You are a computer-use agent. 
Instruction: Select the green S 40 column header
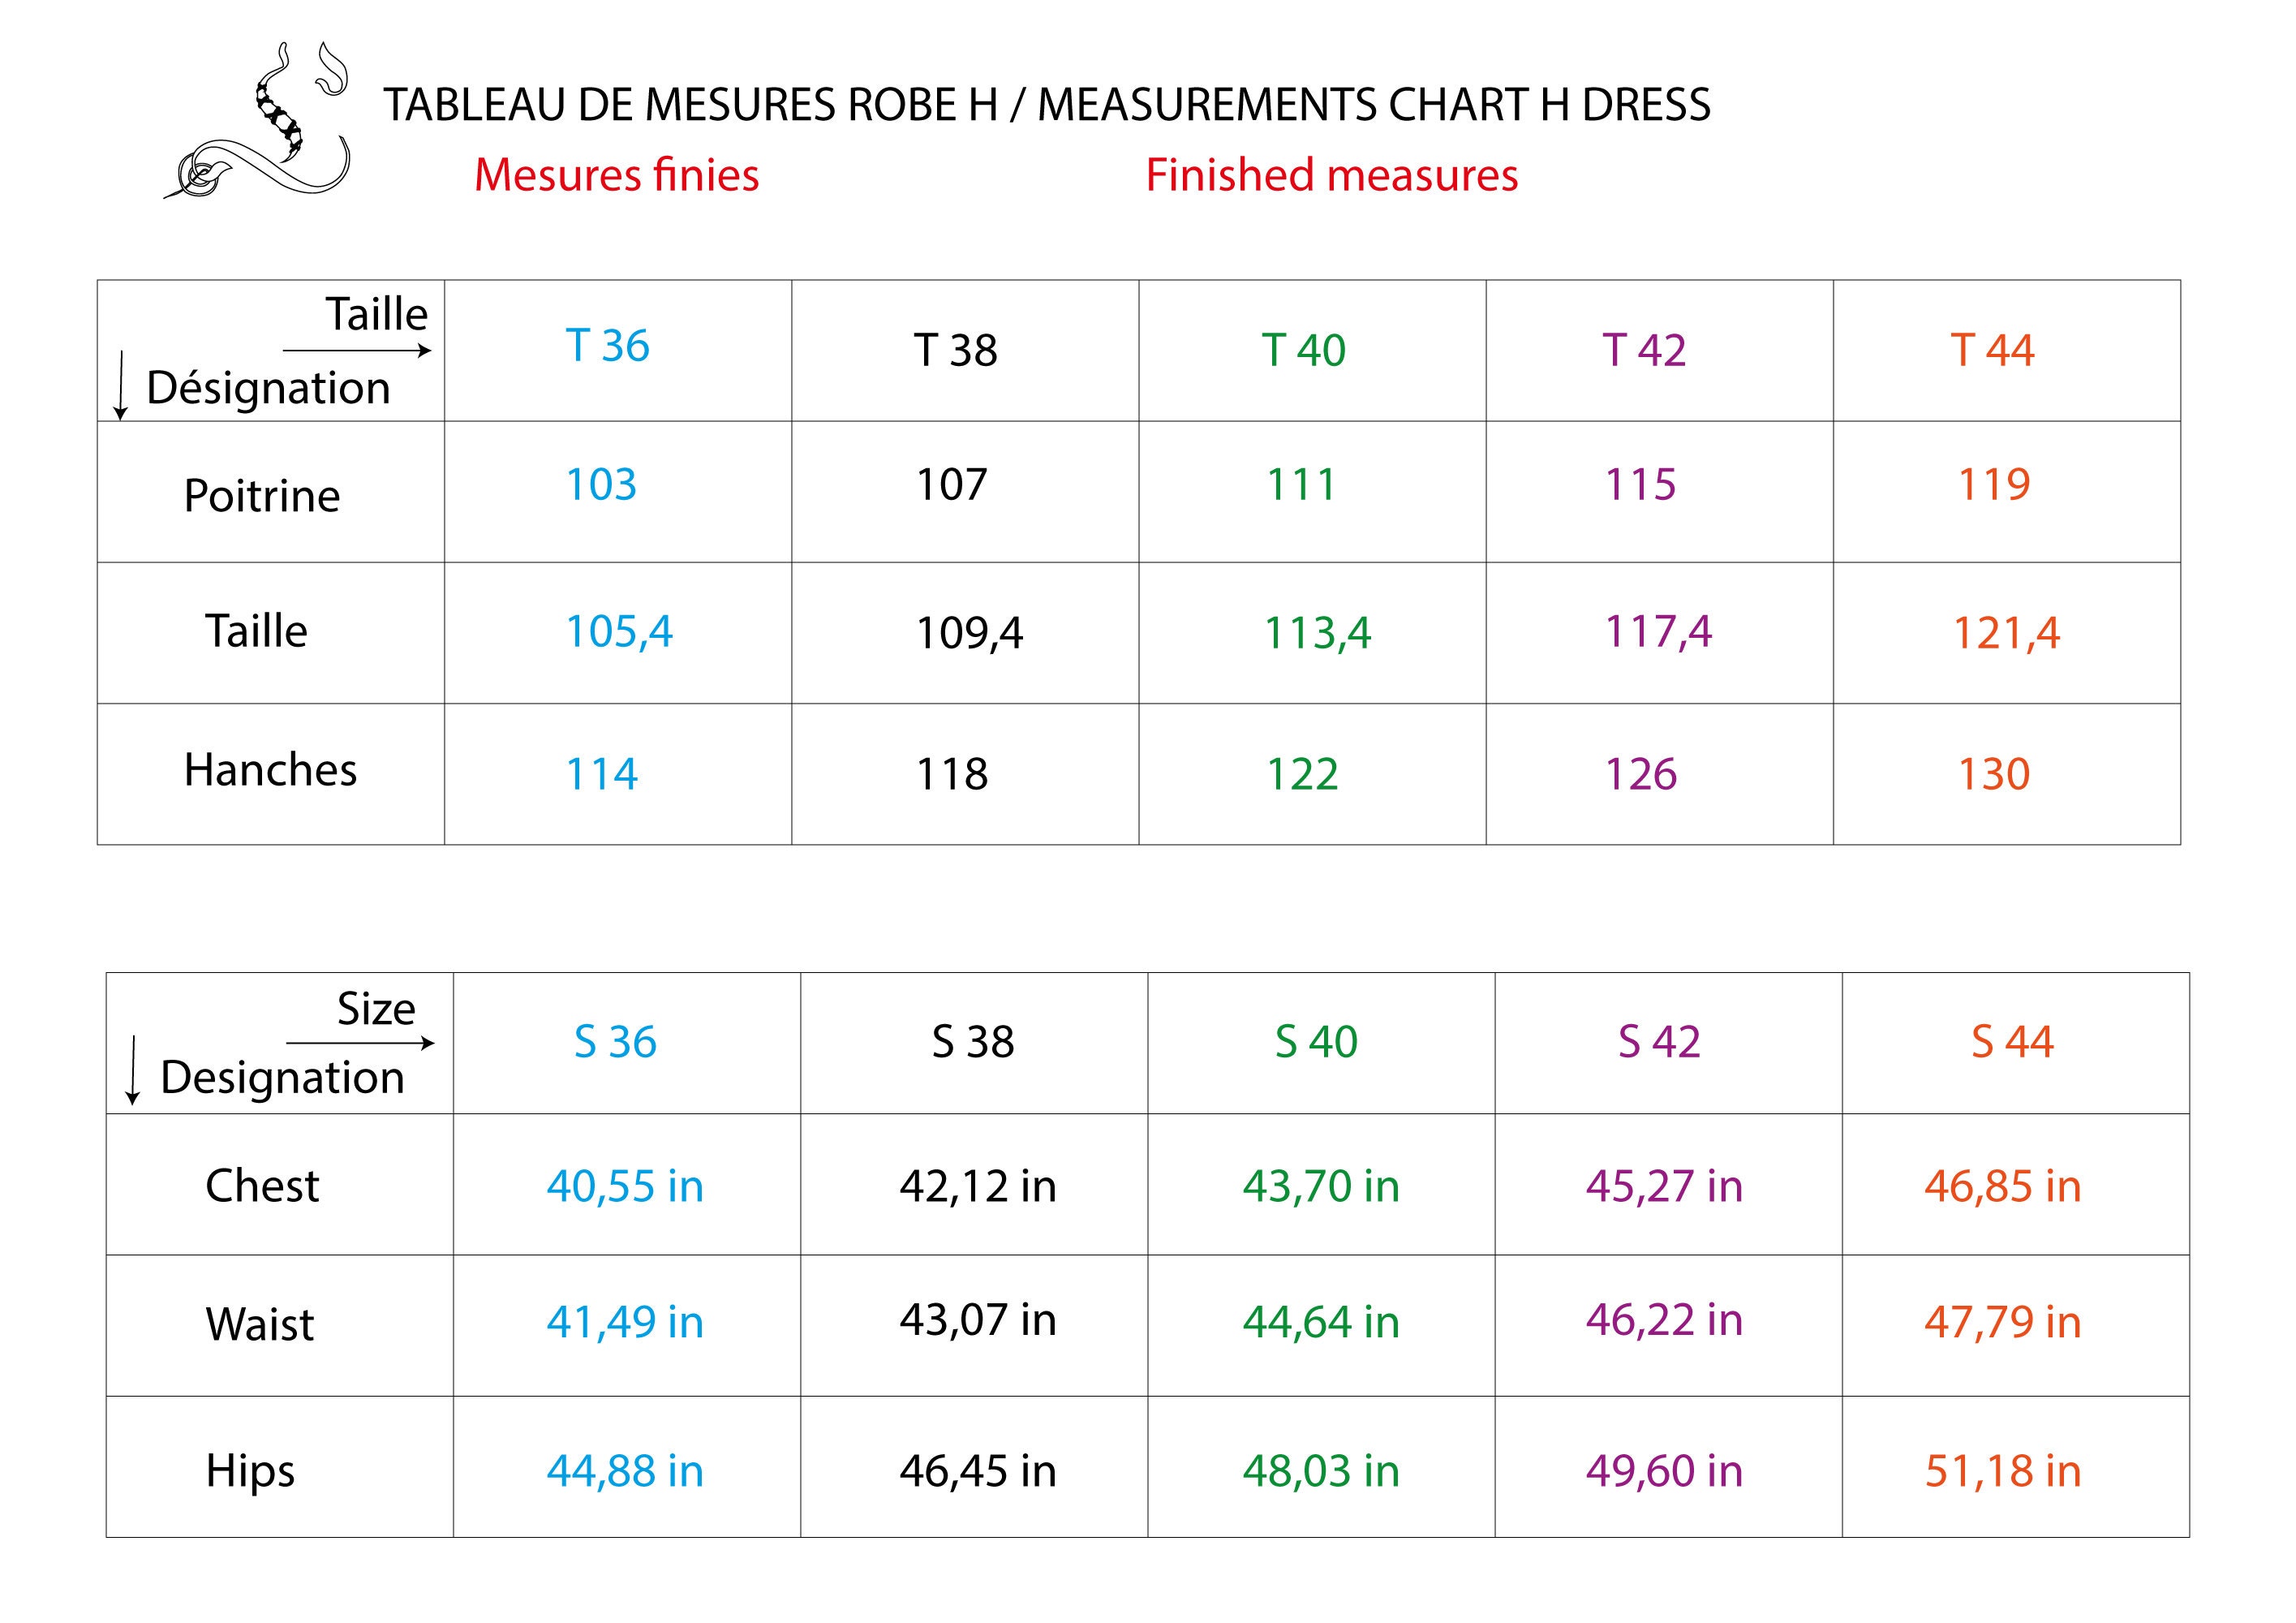[1316, 1042]
